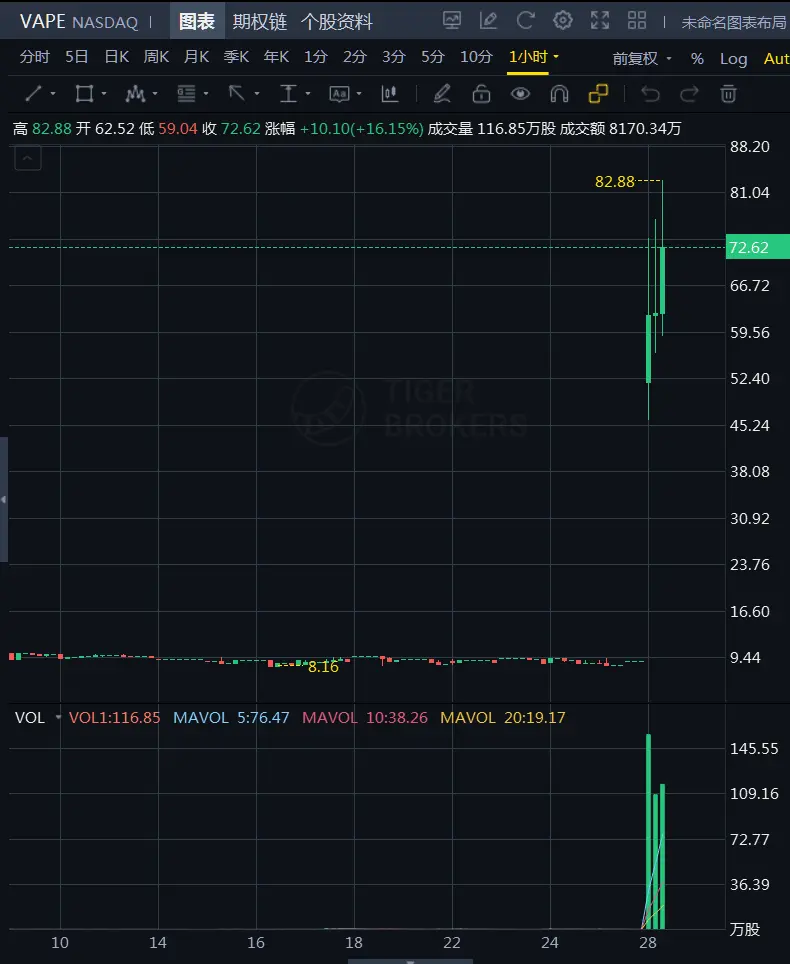Toggle lock on drawings

pos(481,93)
